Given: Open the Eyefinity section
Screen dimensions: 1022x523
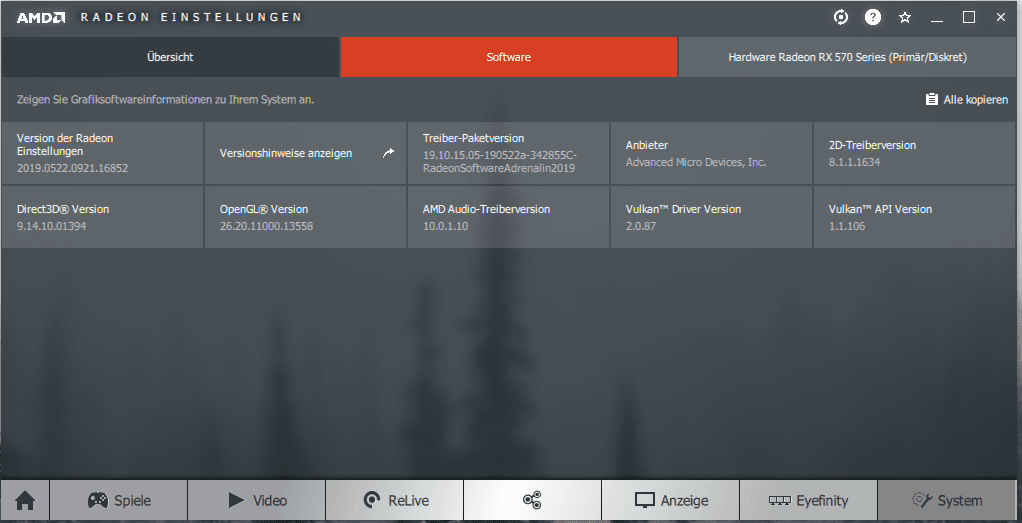Looking at the screenshot, I should tap(809, 501).
